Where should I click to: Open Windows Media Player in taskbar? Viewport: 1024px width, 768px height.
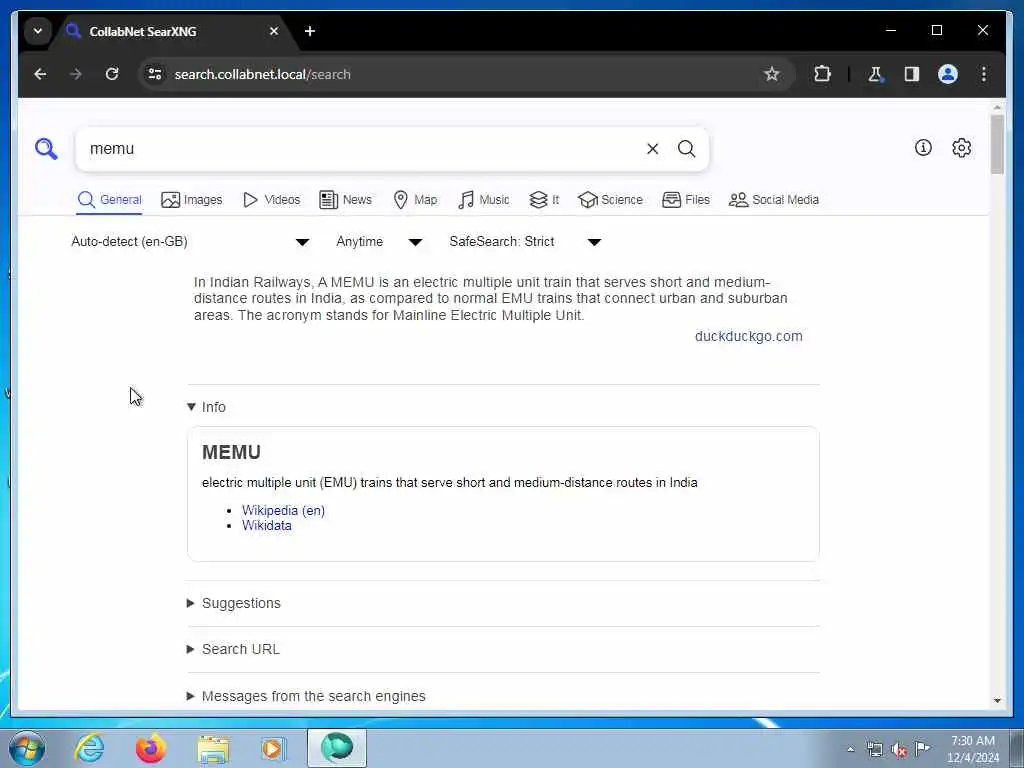click(x=274, y=748)
